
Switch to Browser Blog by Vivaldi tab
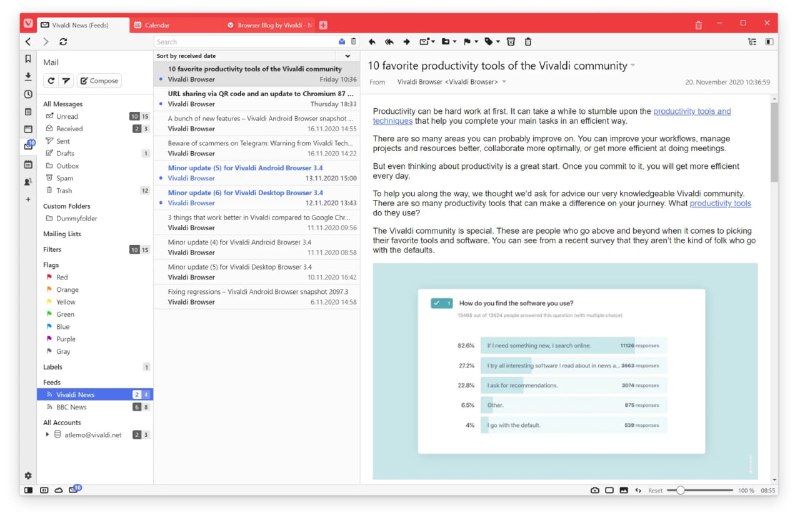coord(270,24)
